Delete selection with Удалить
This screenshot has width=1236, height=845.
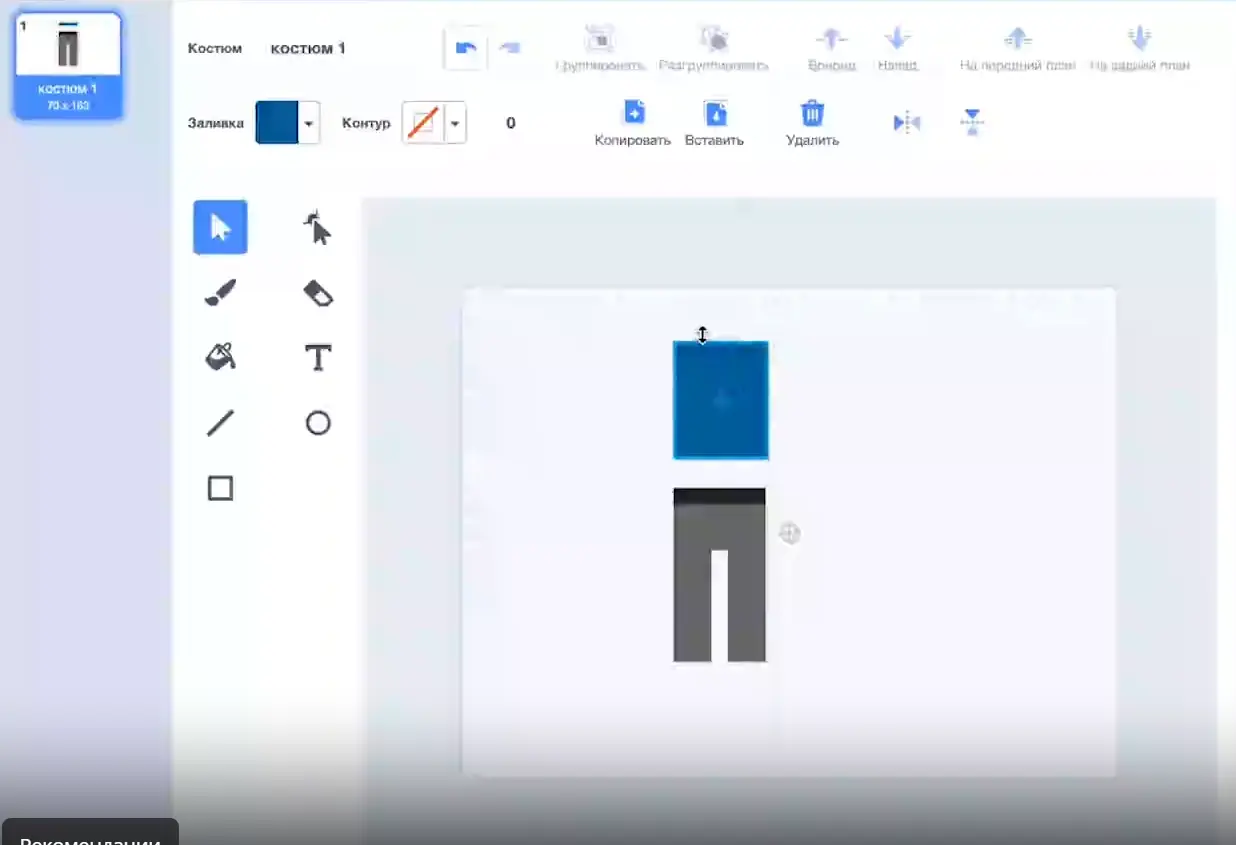pos(812,123)
